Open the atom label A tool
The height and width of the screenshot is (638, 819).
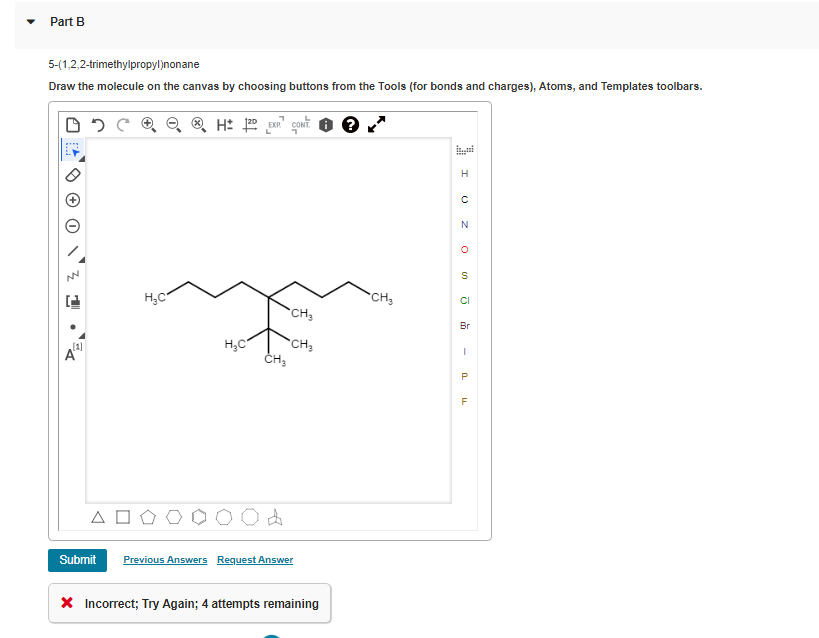(x=70, y=353)
